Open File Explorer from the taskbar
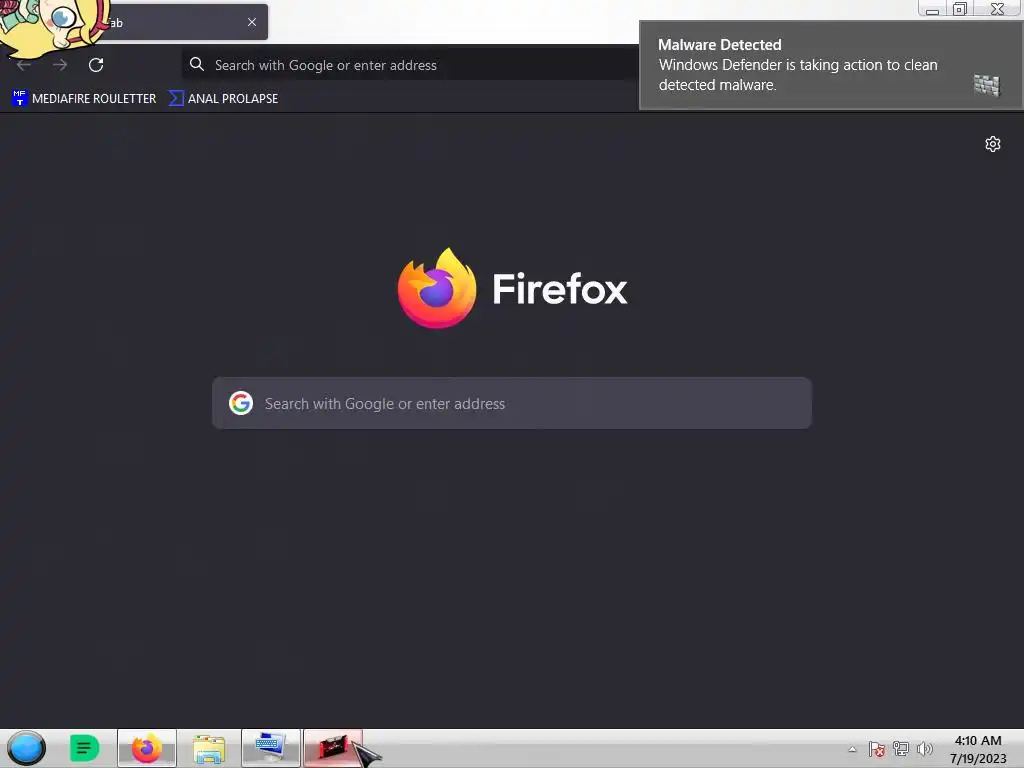This screenshot has height=768, width=1024. coord(209,748)
